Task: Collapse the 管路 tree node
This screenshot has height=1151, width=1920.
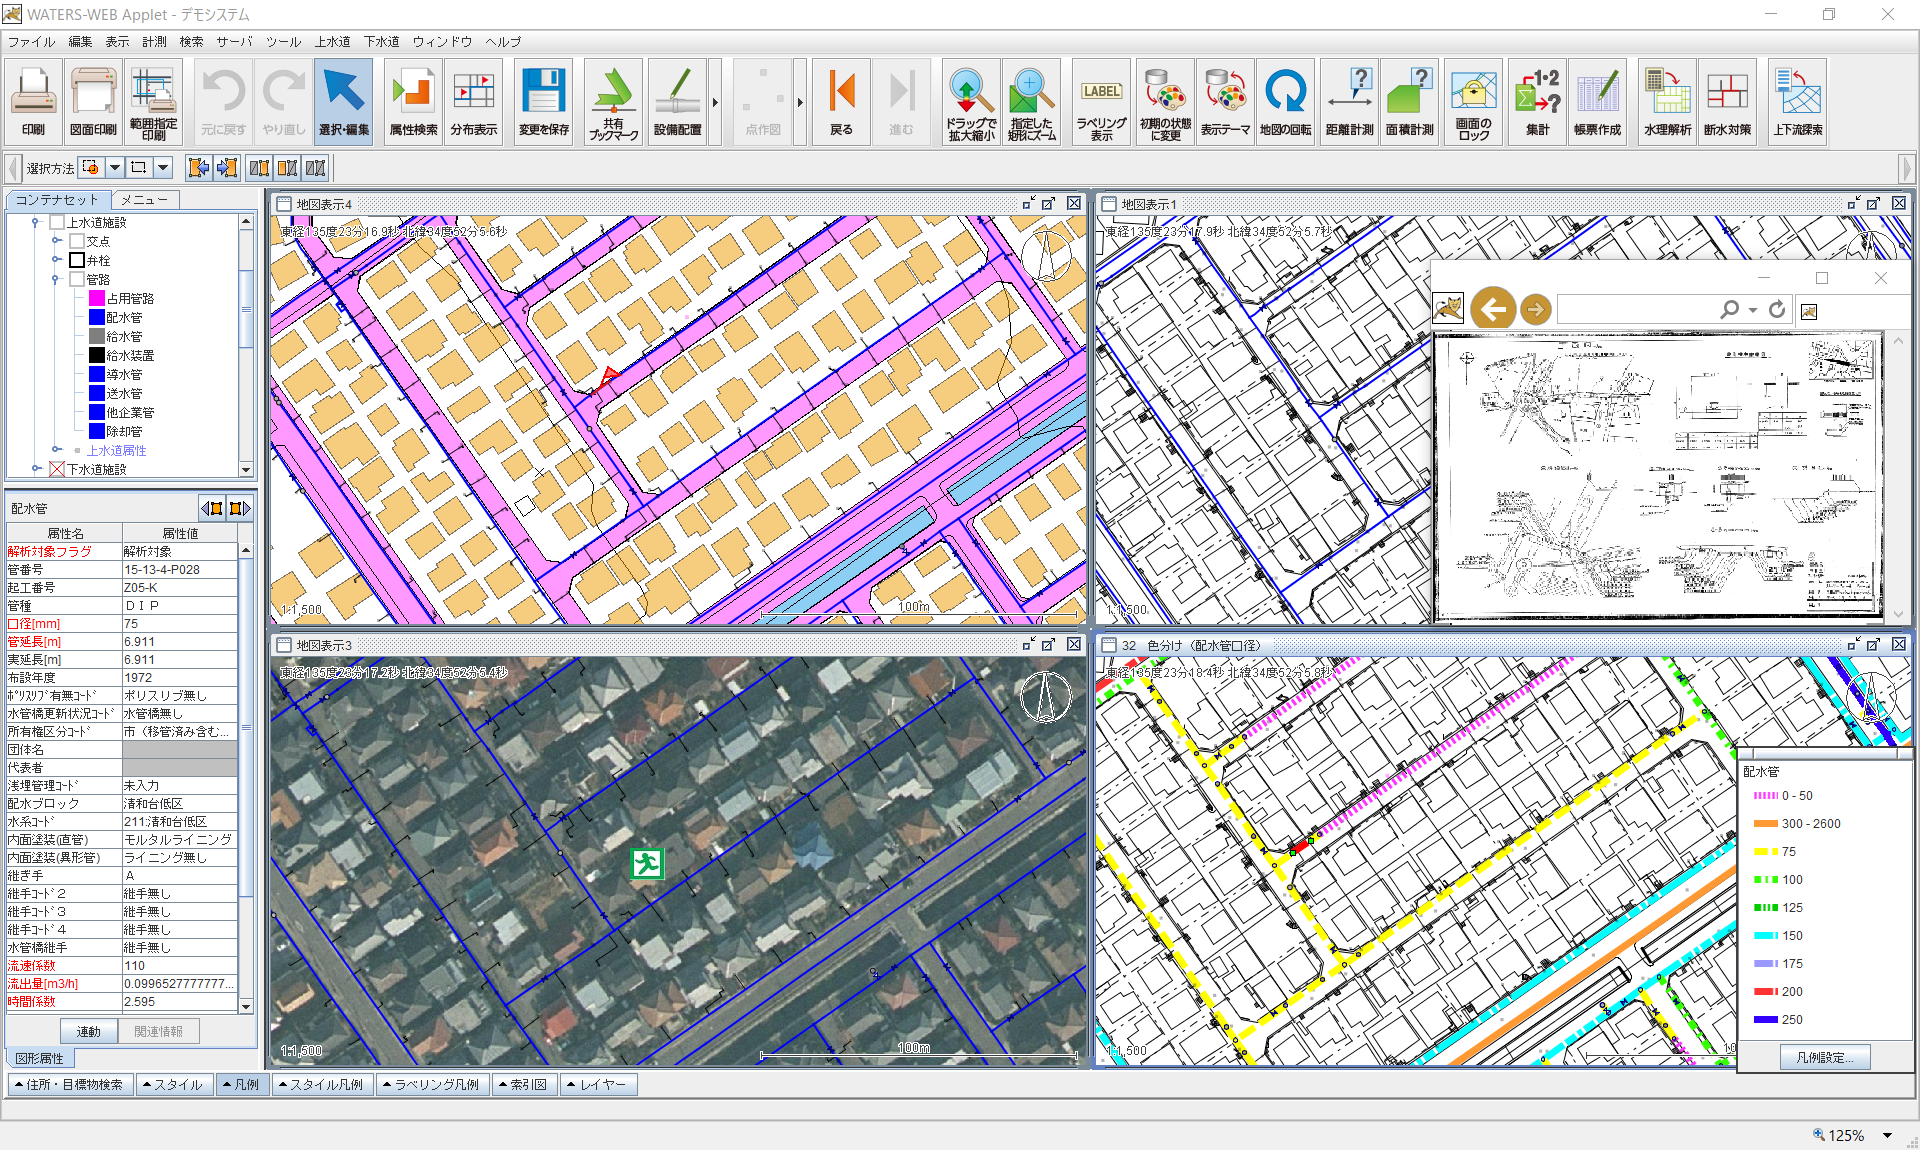Action: (56, 279)
